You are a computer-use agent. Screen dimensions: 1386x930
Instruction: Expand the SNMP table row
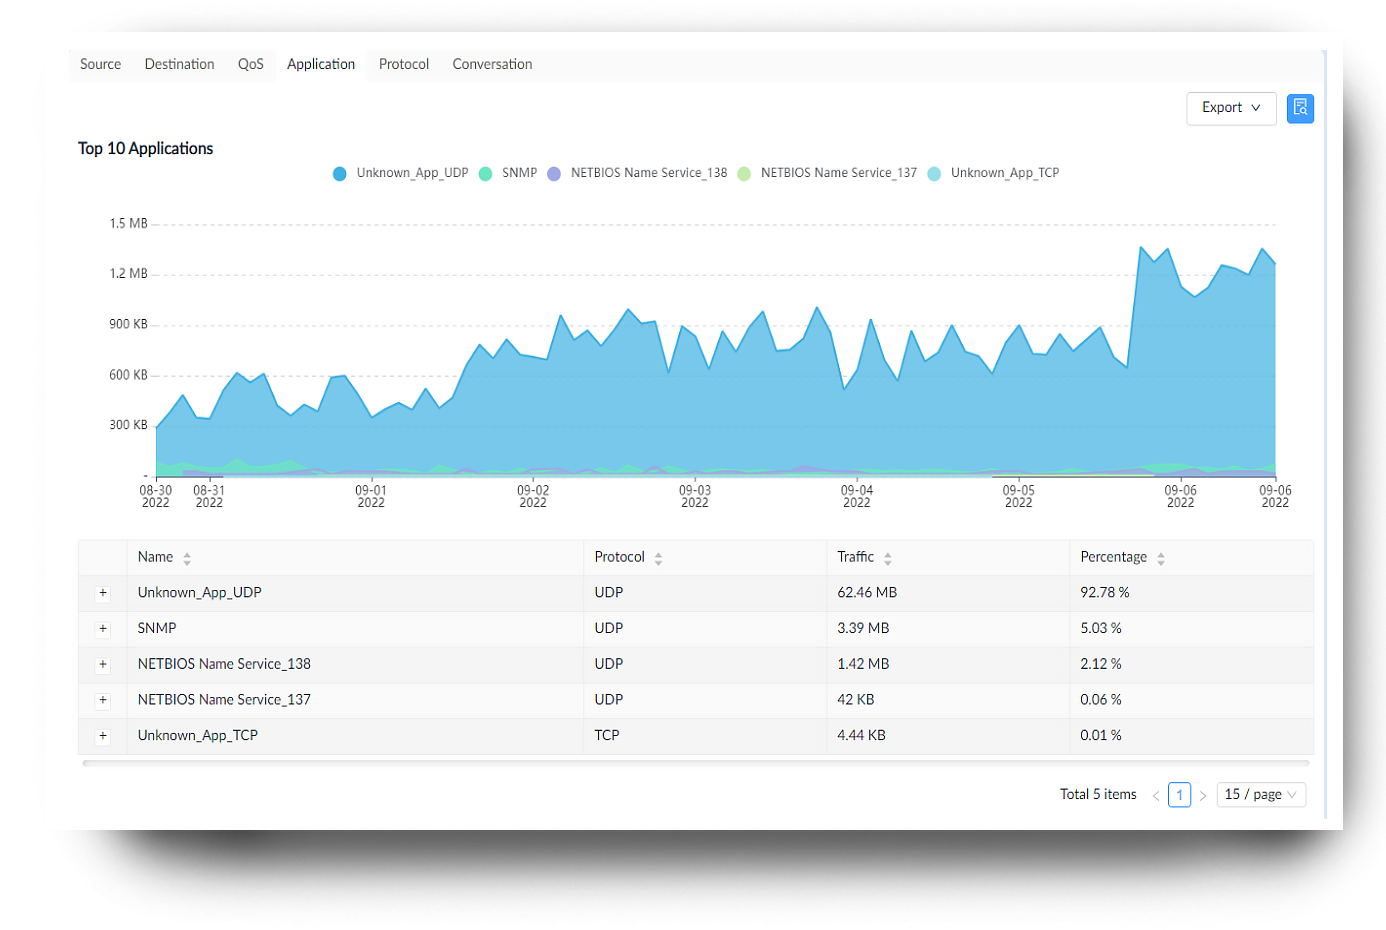[x=103, y=629]
